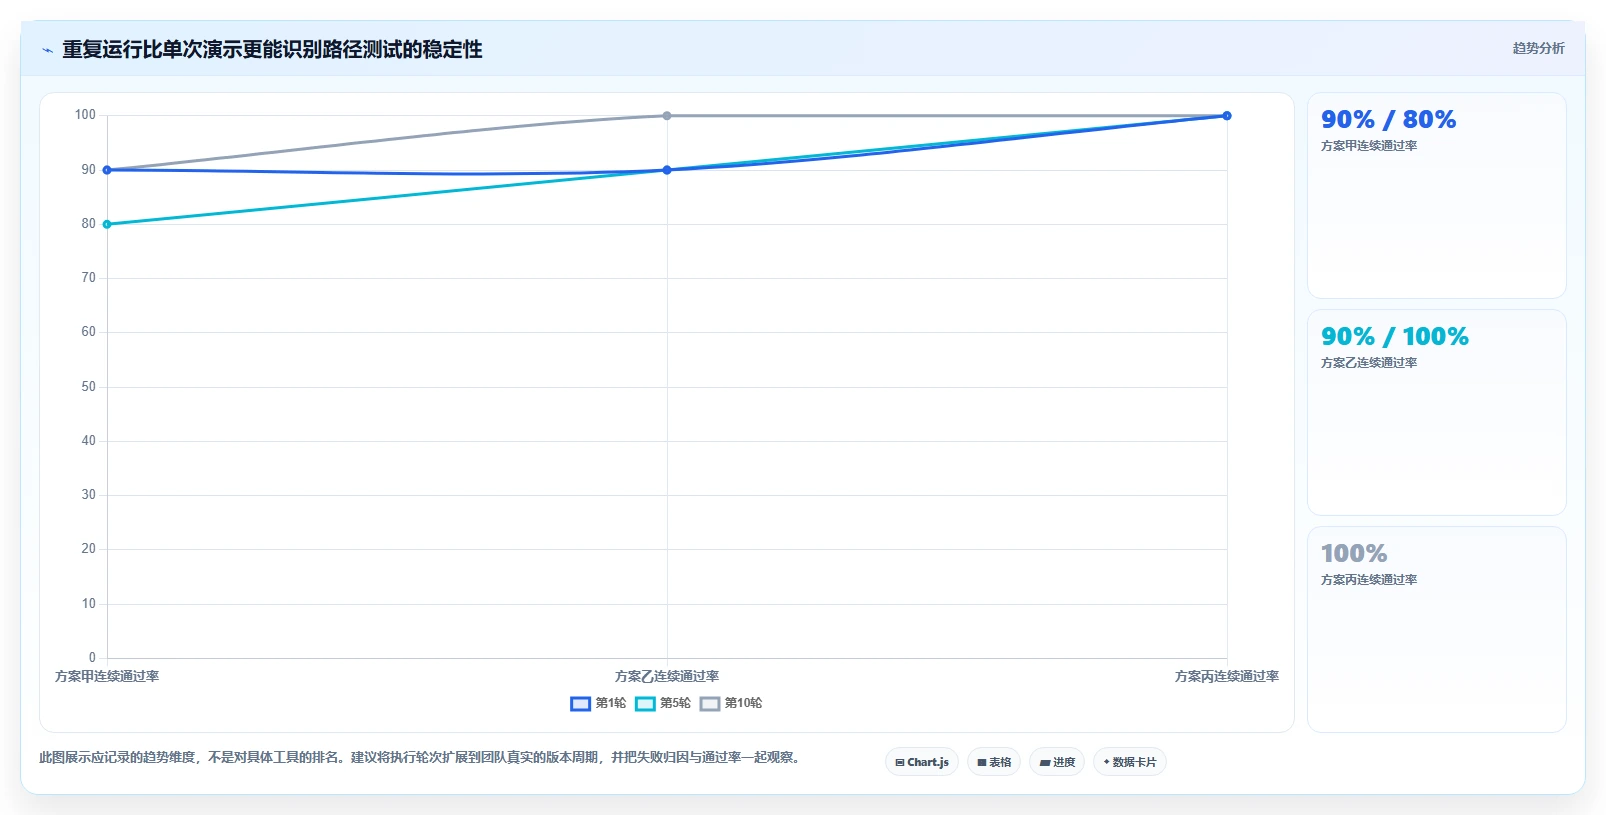
Task: Click the 第10轮 legend label text
Action: tap(743, 704)
